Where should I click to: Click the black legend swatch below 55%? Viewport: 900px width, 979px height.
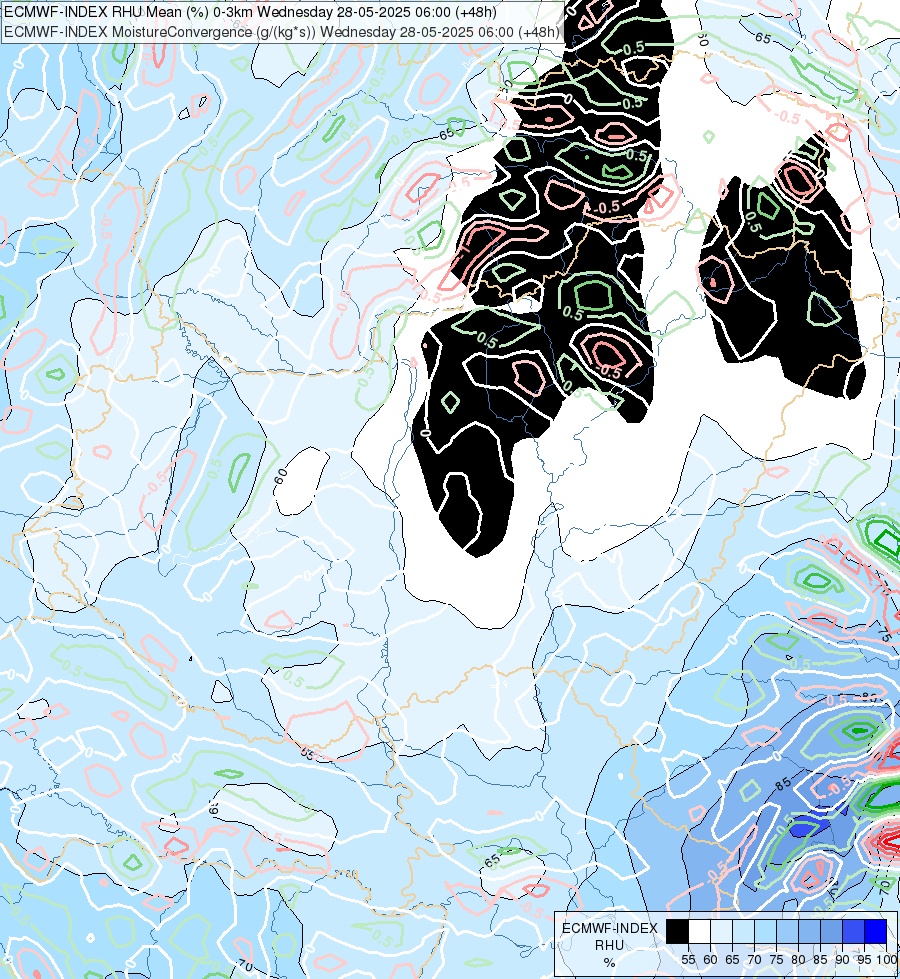[678, 932]
